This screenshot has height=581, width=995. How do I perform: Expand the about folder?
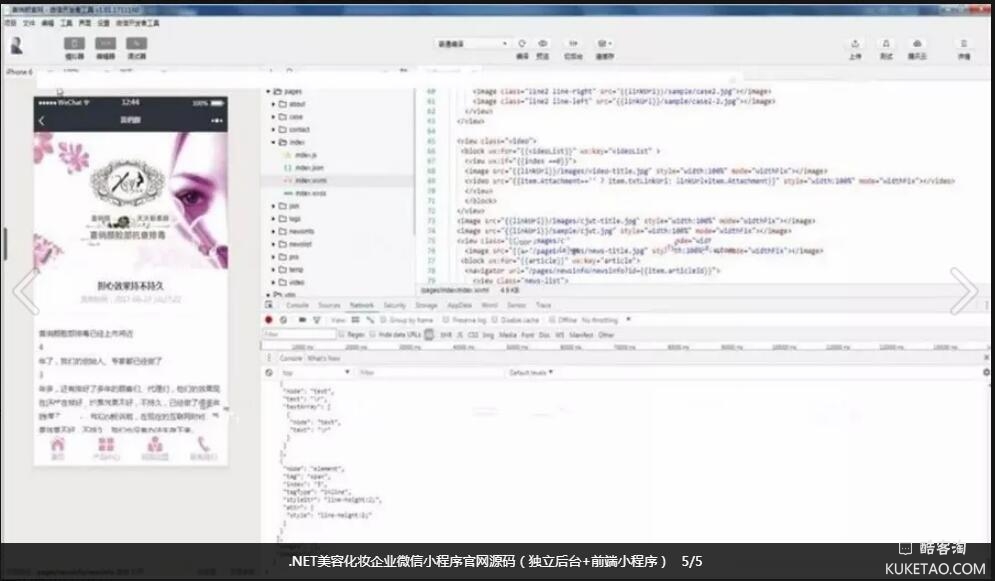tap(273, 105)
